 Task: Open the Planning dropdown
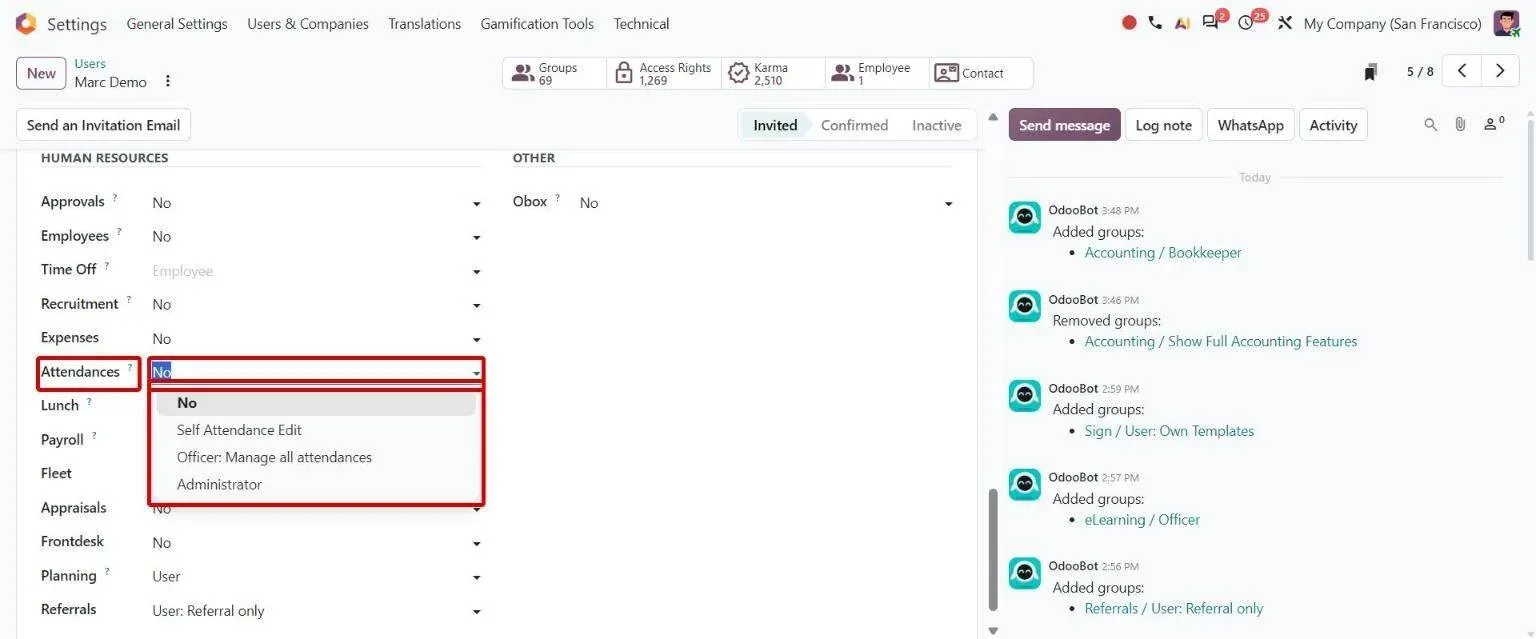[x=316, y=577]
